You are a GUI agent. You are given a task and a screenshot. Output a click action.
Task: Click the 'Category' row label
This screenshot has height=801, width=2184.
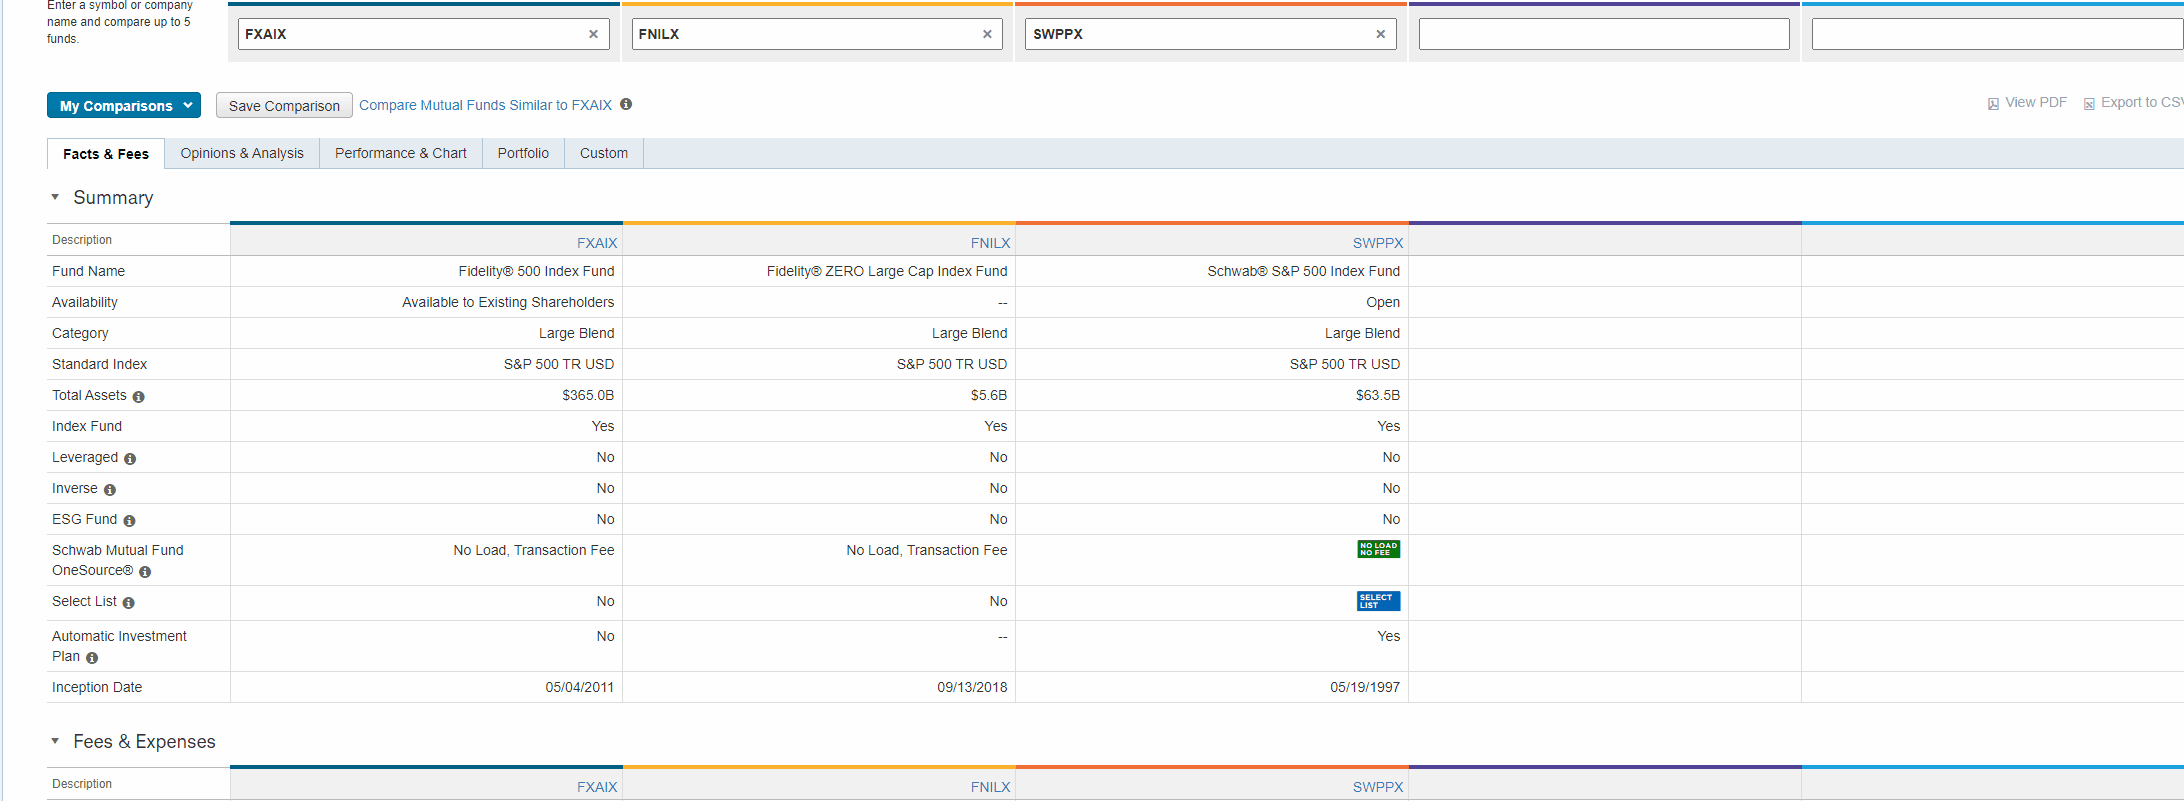coord(80,333)
